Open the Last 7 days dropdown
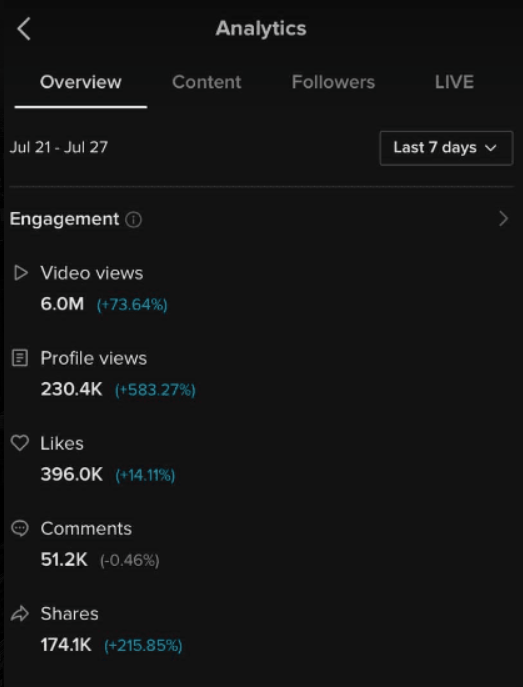This screenshot has width=523, height=687. (446, 148)
